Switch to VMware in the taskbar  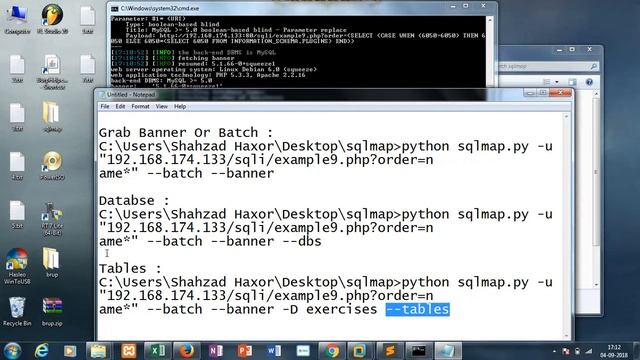(x=360, y=351)
